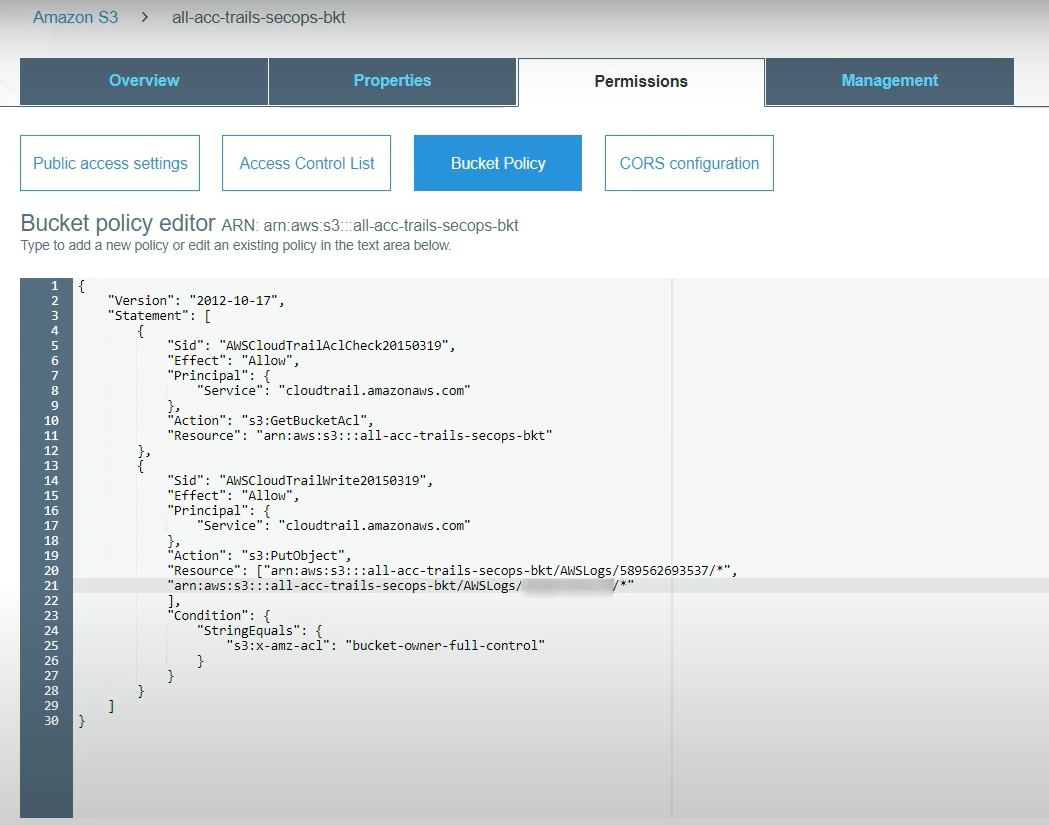Click line number 13 in the gutter
The image size is (1049, 825).
point(51,466)
